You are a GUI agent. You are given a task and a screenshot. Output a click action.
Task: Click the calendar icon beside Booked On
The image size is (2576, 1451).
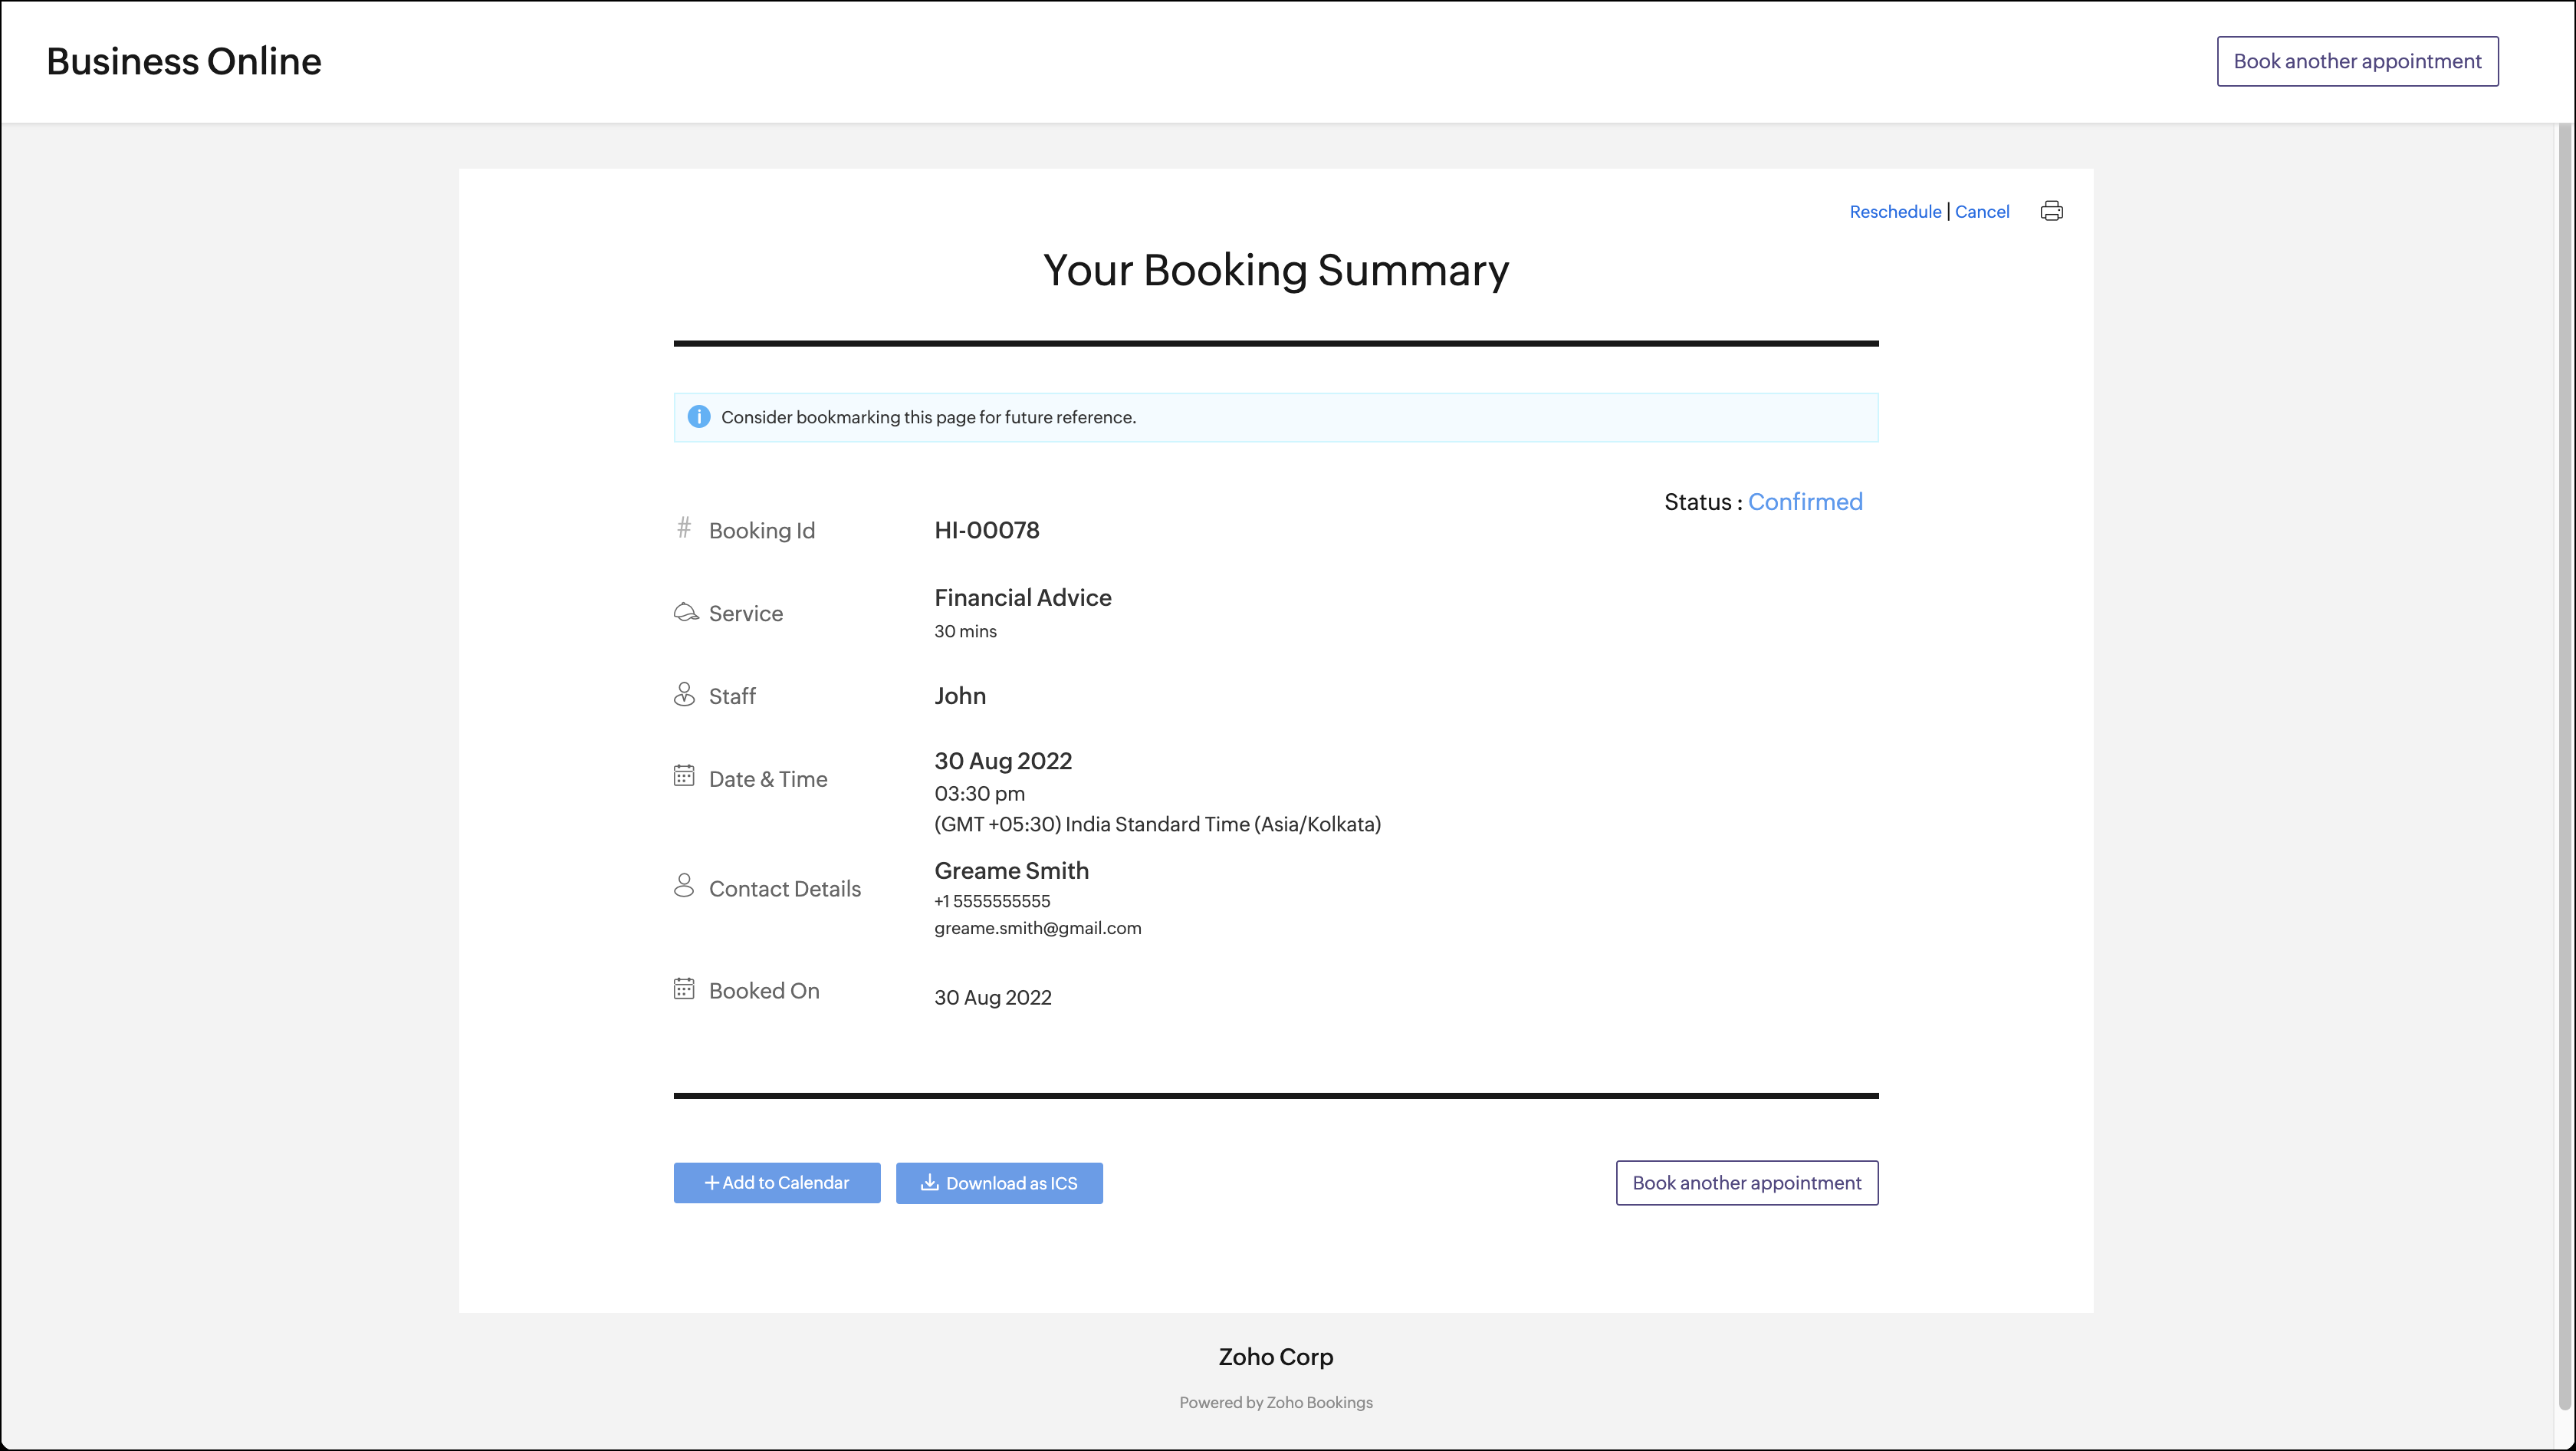point(684,989)
